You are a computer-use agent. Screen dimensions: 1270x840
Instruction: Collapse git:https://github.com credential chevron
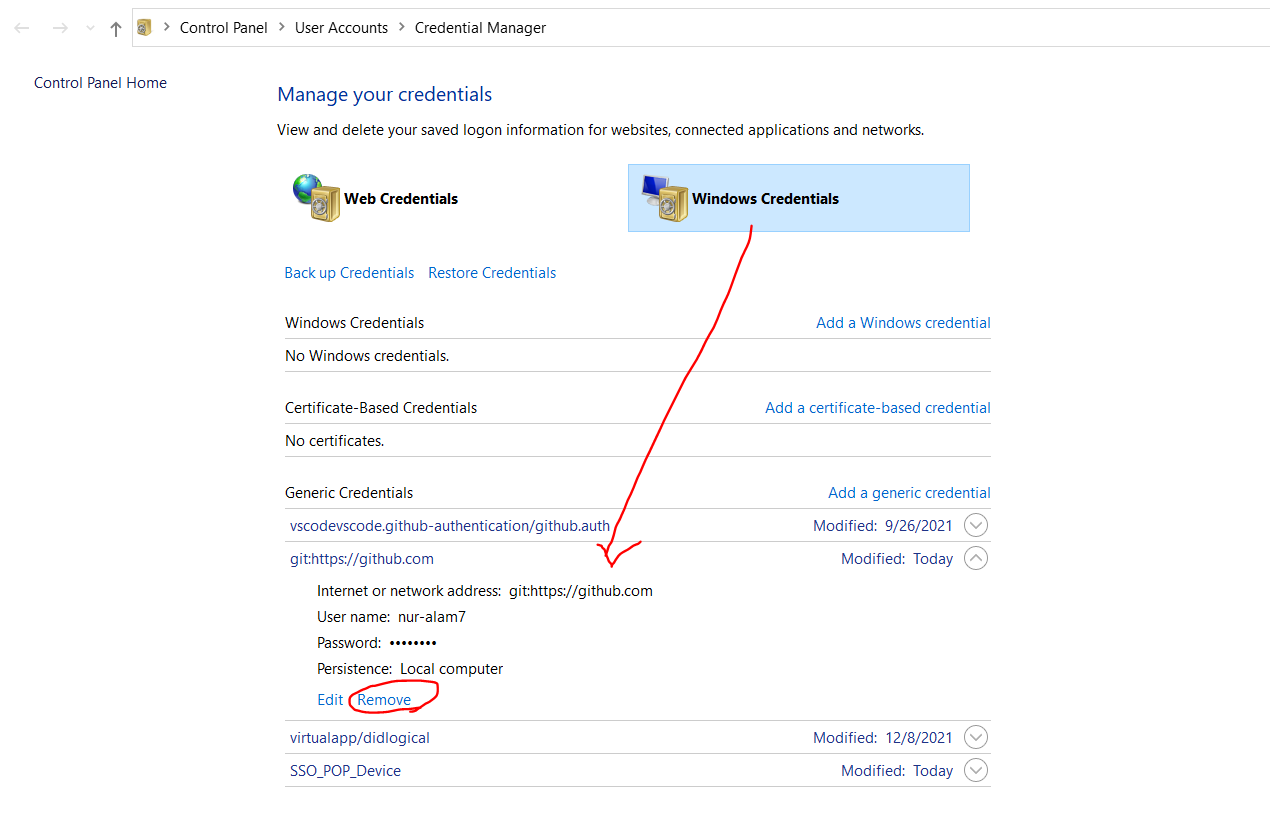click(976, 559)
